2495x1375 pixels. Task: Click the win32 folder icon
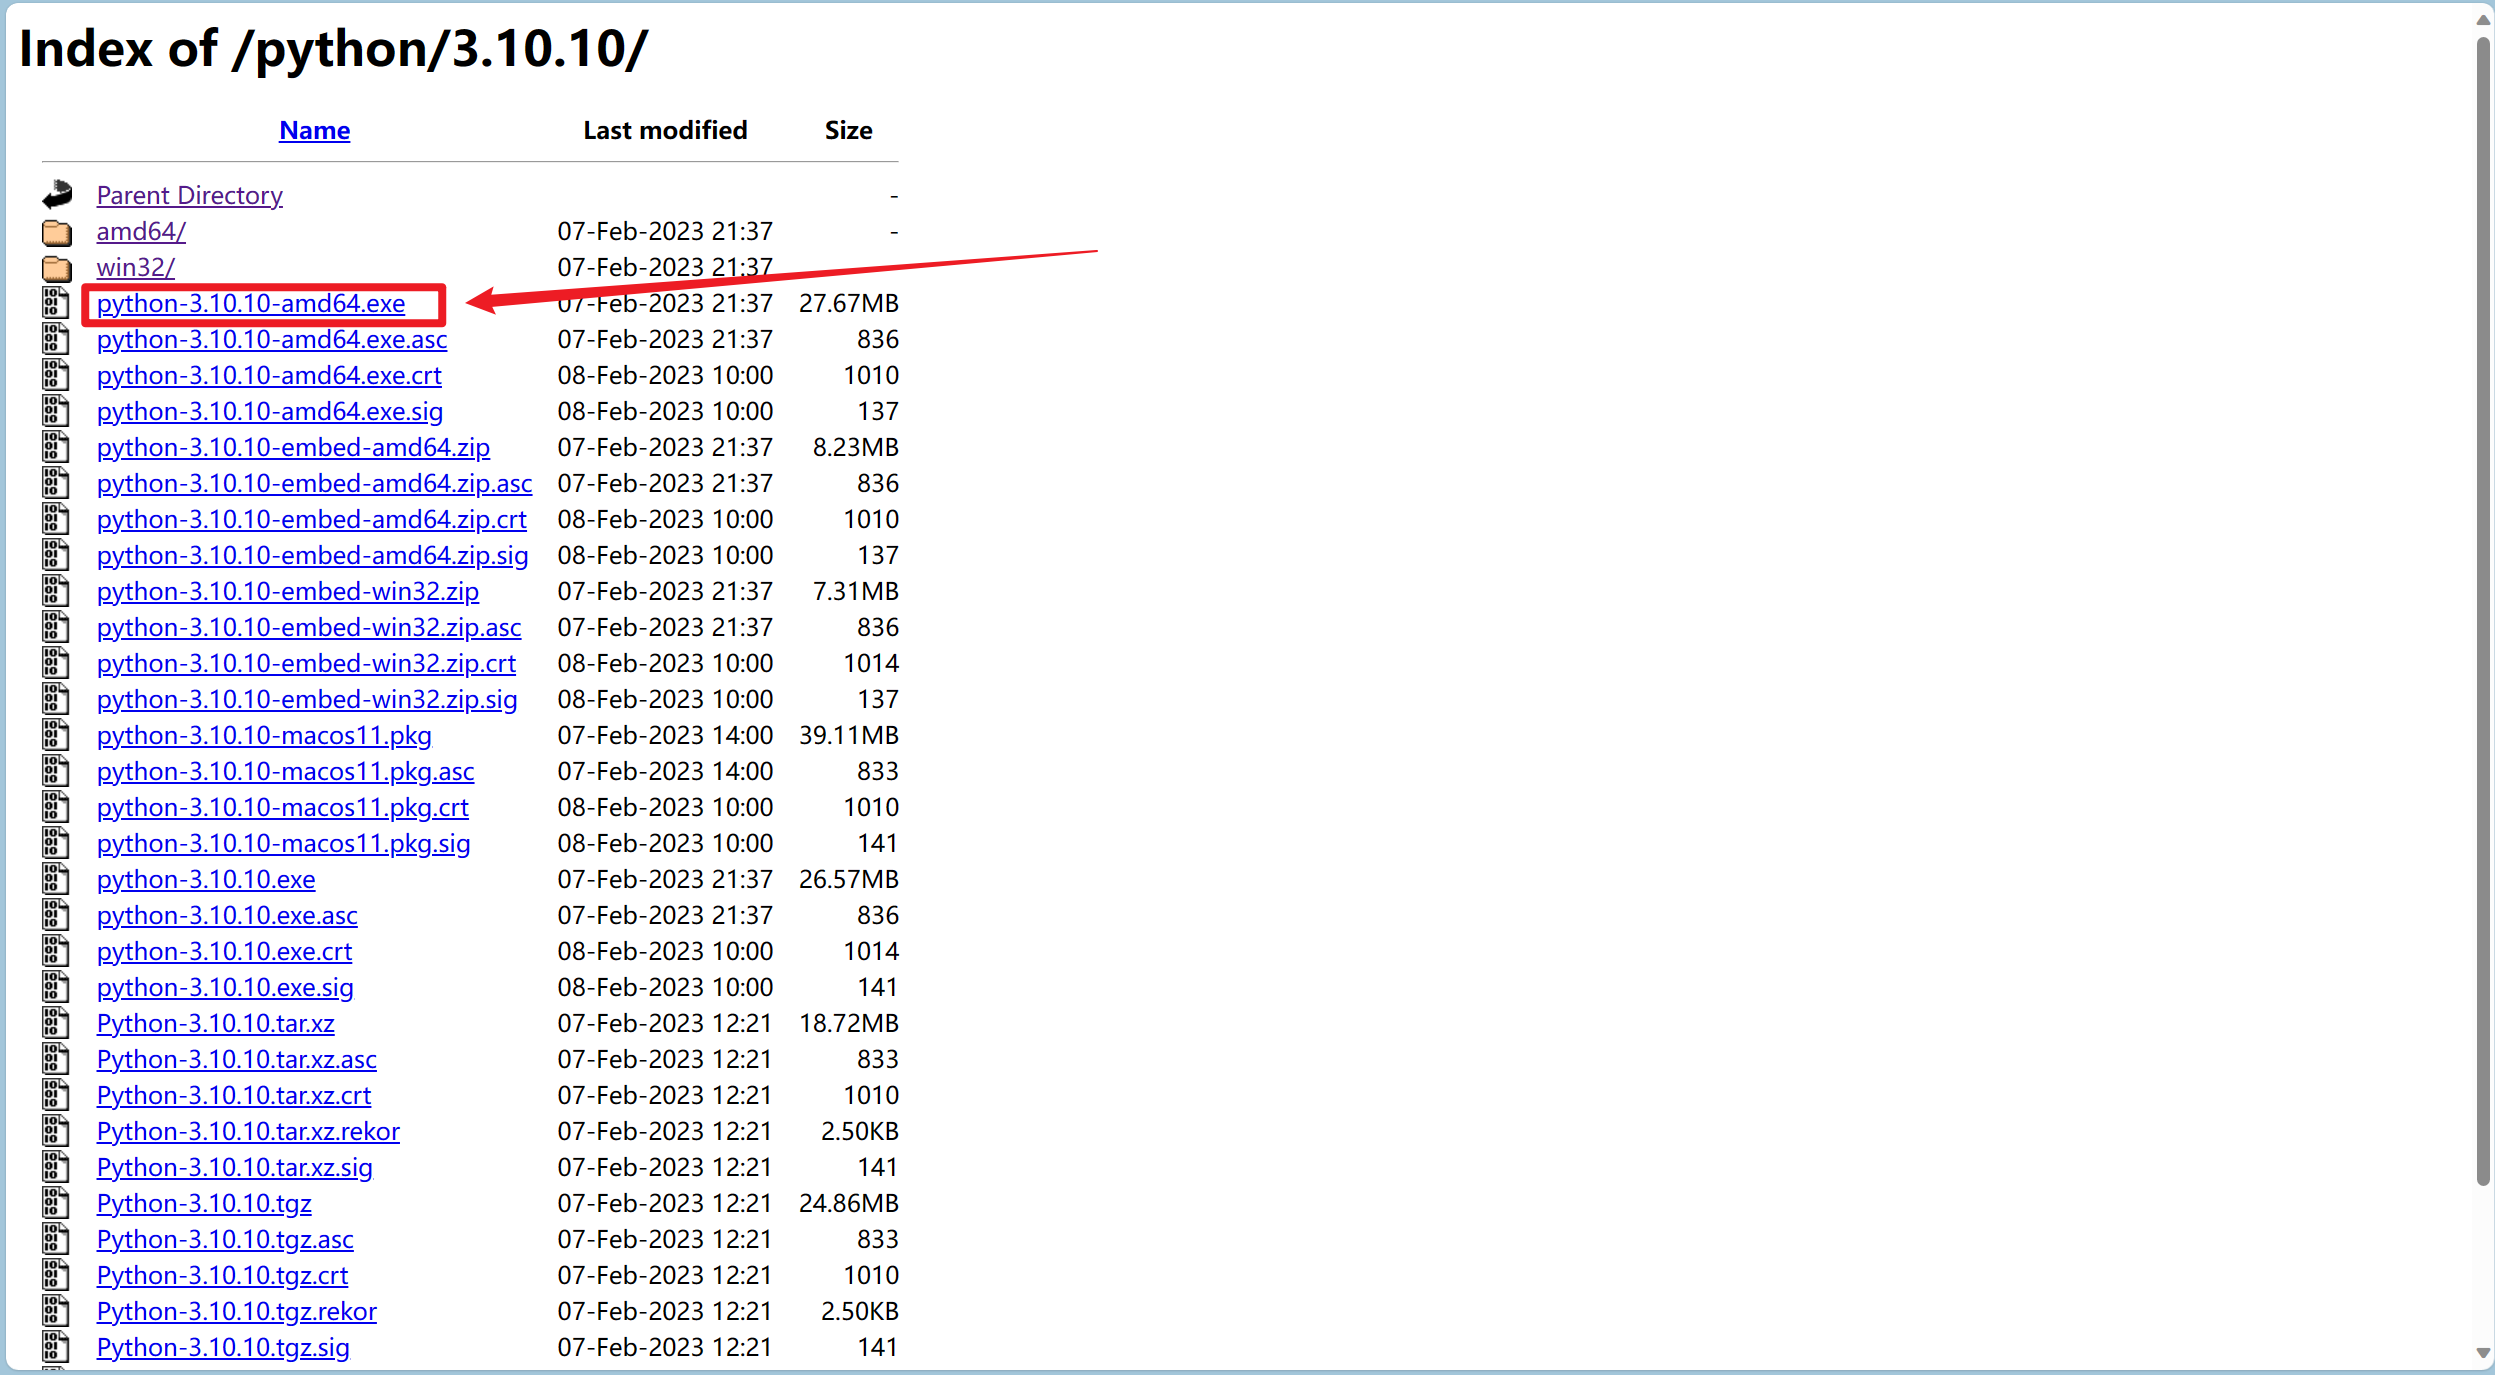coord(57,268)
